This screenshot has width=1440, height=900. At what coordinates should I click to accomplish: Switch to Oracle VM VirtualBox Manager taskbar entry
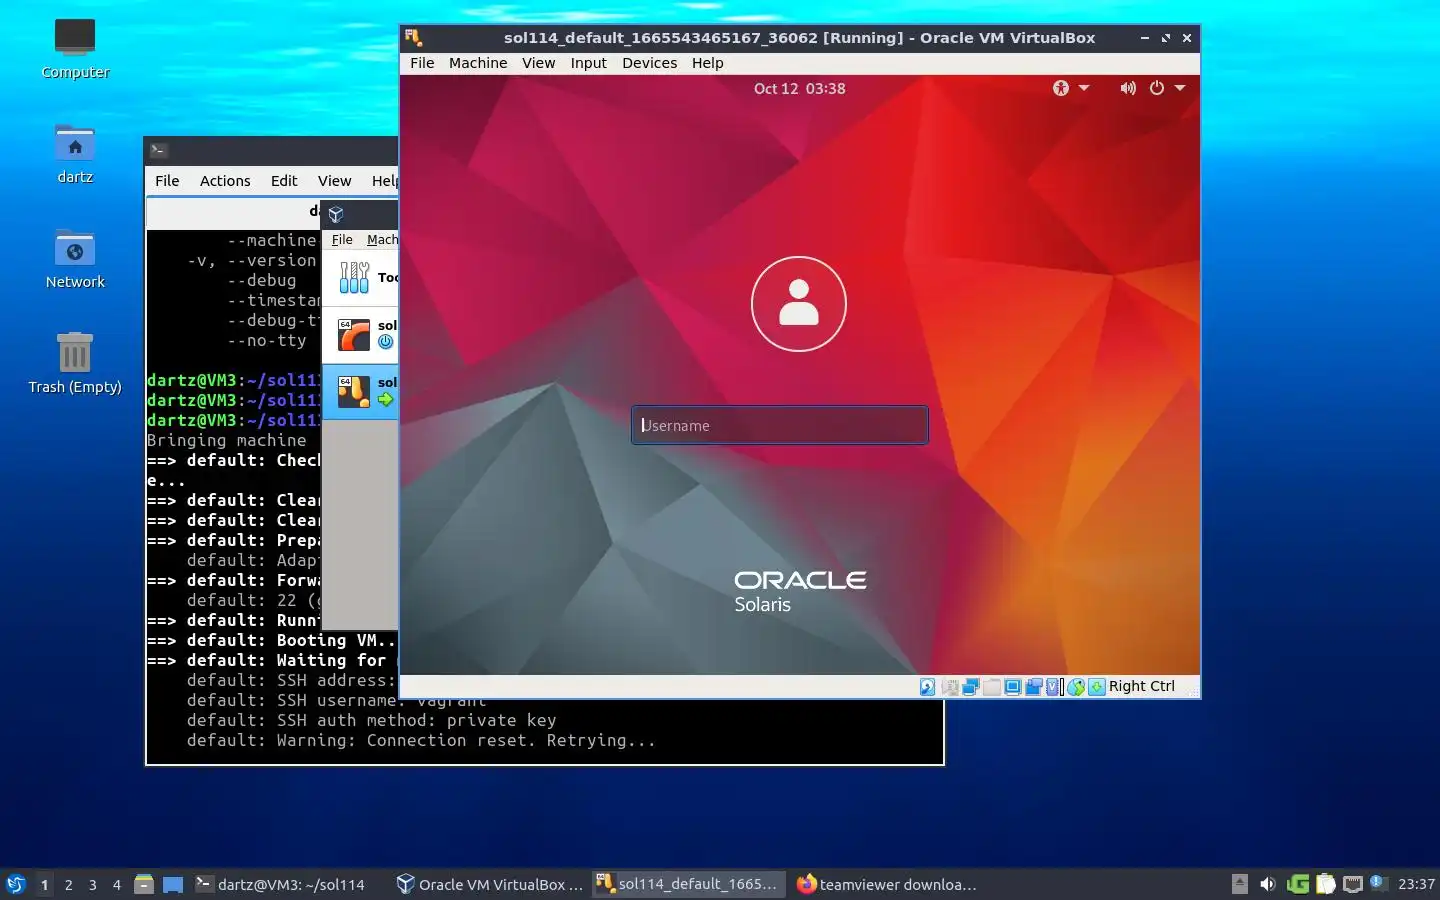coord(490,884)
